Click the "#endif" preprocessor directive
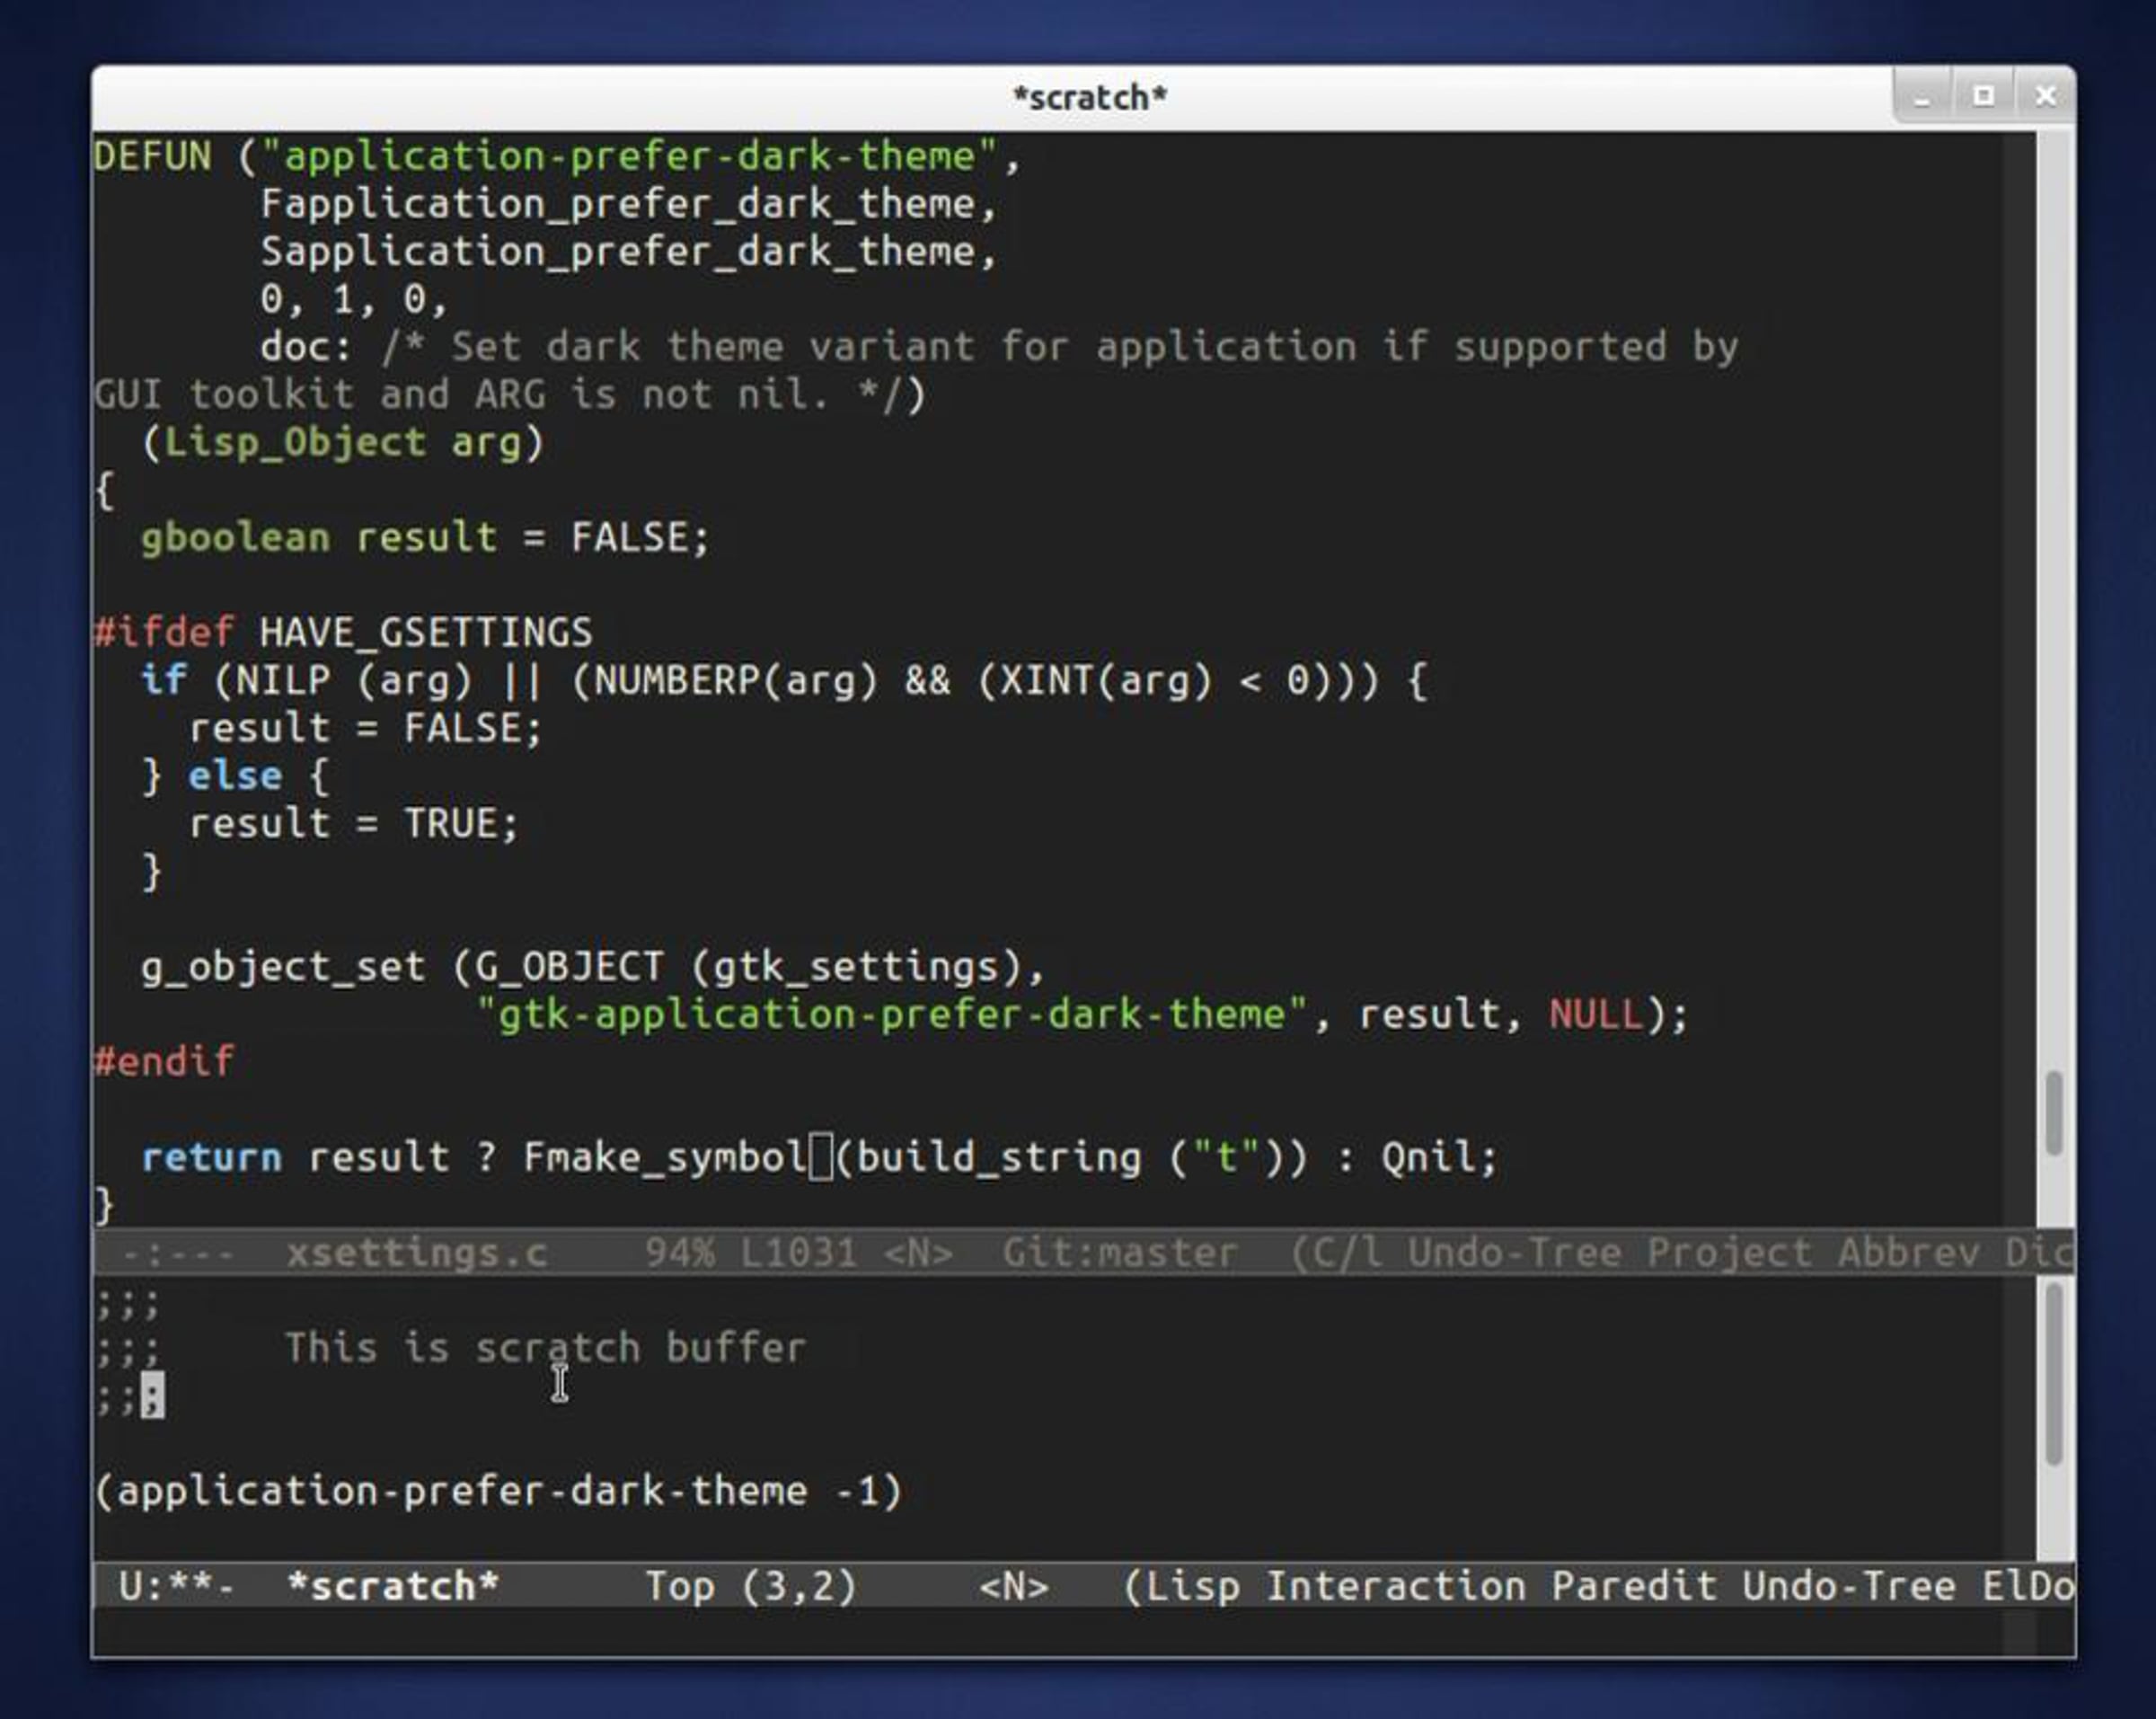Screen dimensions: 2156x1719 pos(164,1061)
